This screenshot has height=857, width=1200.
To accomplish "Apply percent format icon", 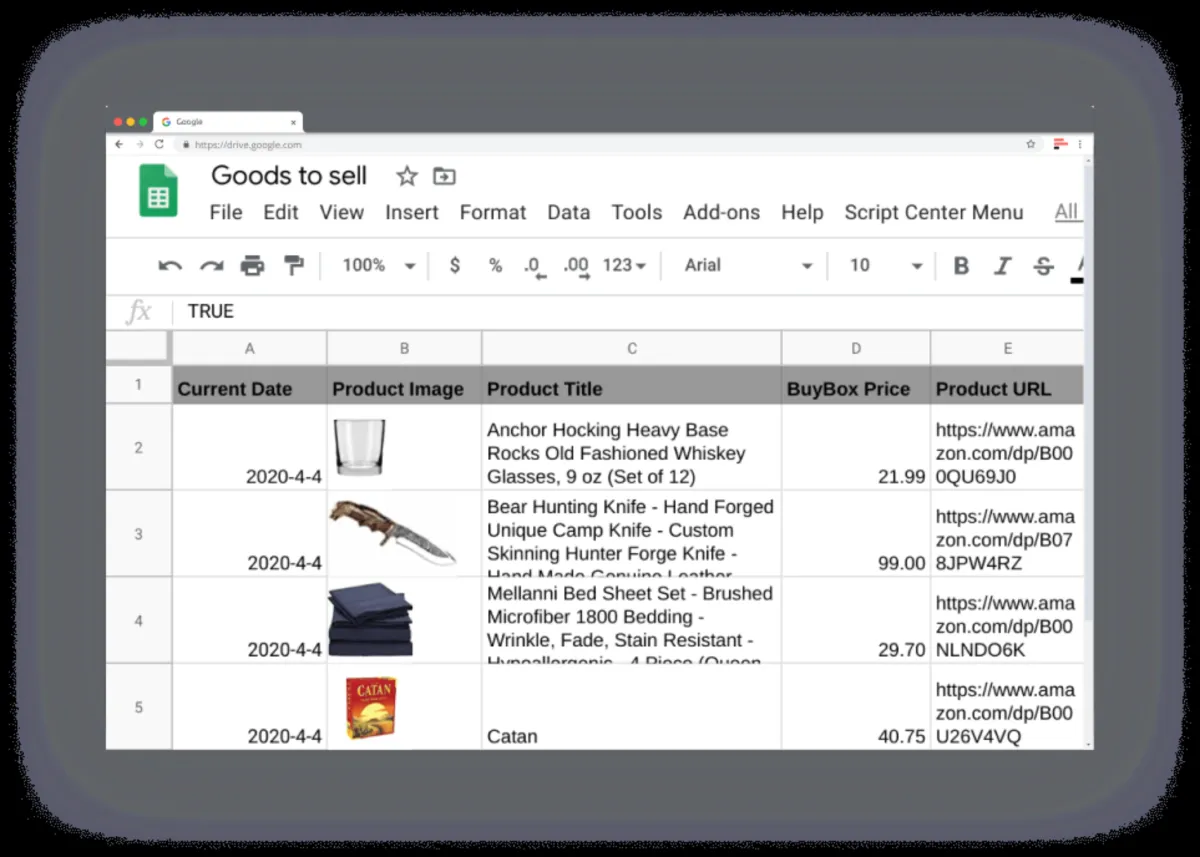I will [x=495, y=265].
